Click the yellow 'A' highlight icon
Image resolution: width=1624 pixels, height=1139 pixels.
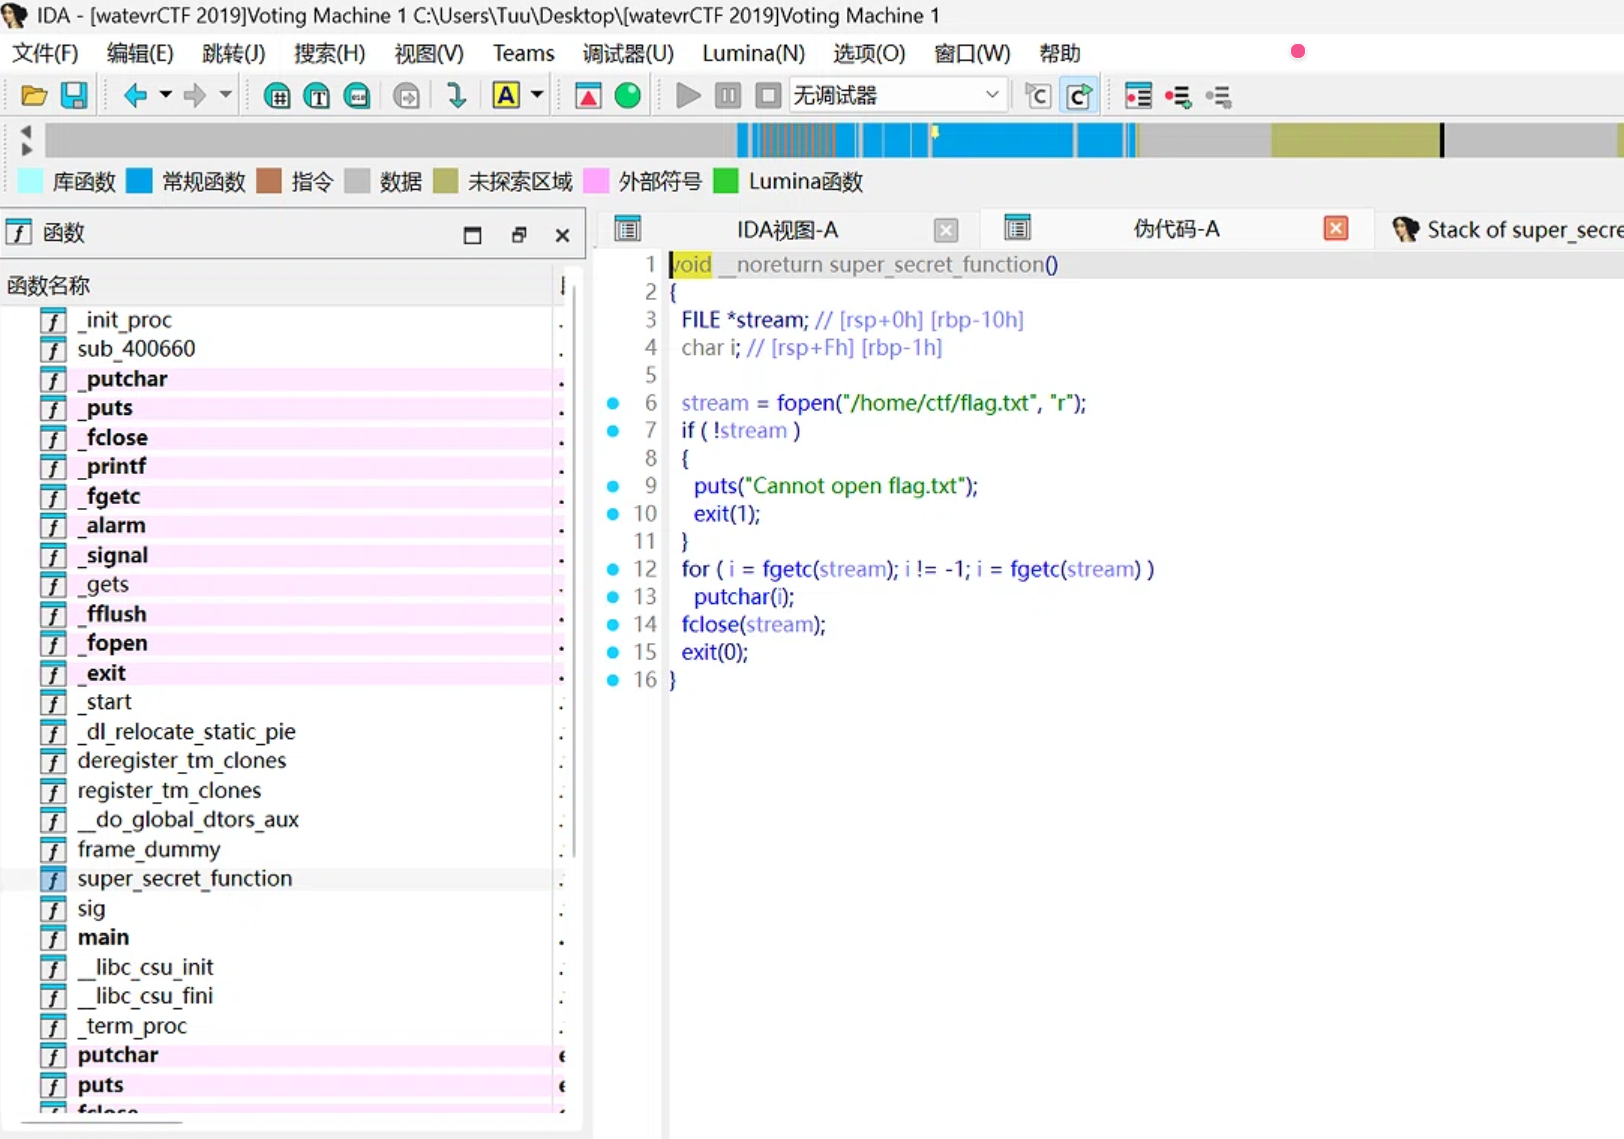click(507, 96)
